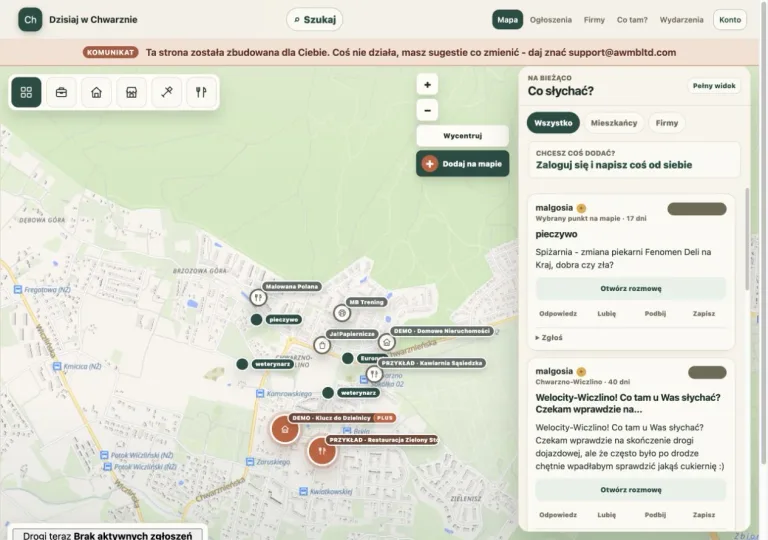Select the all-categories grid filter icon

coord(26,92)
